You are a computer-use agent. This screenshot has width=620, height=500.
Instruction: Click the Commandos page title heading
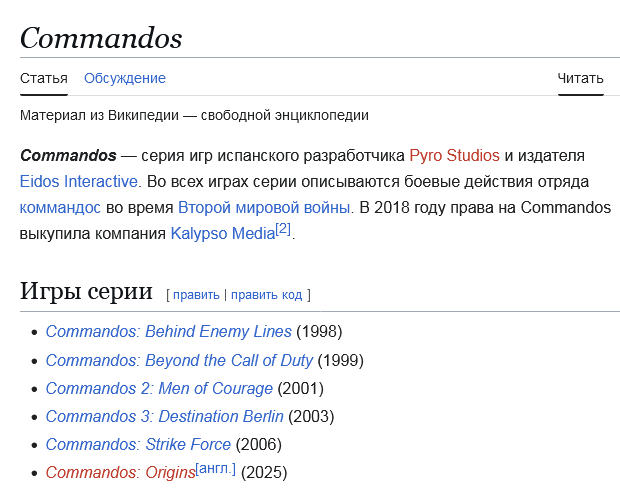(x=101, y=38)
